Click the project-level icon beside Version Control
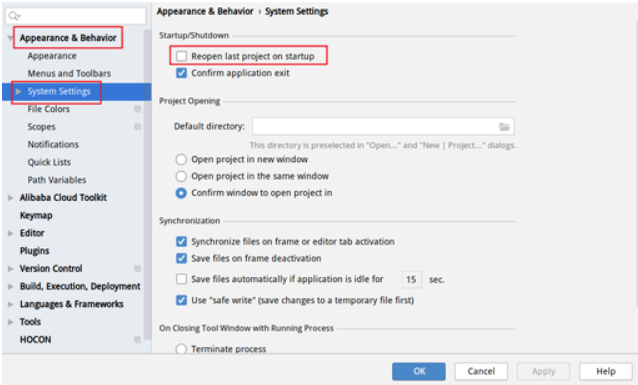The image size is (638, 385). (x=138, y=269)
